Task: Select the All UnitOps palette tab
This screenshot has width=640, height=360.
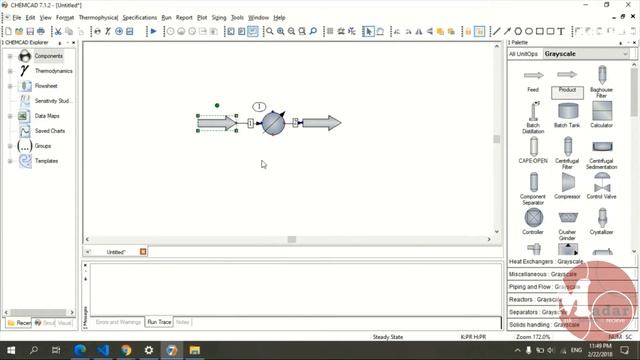Action: click(x=524, y=54)
